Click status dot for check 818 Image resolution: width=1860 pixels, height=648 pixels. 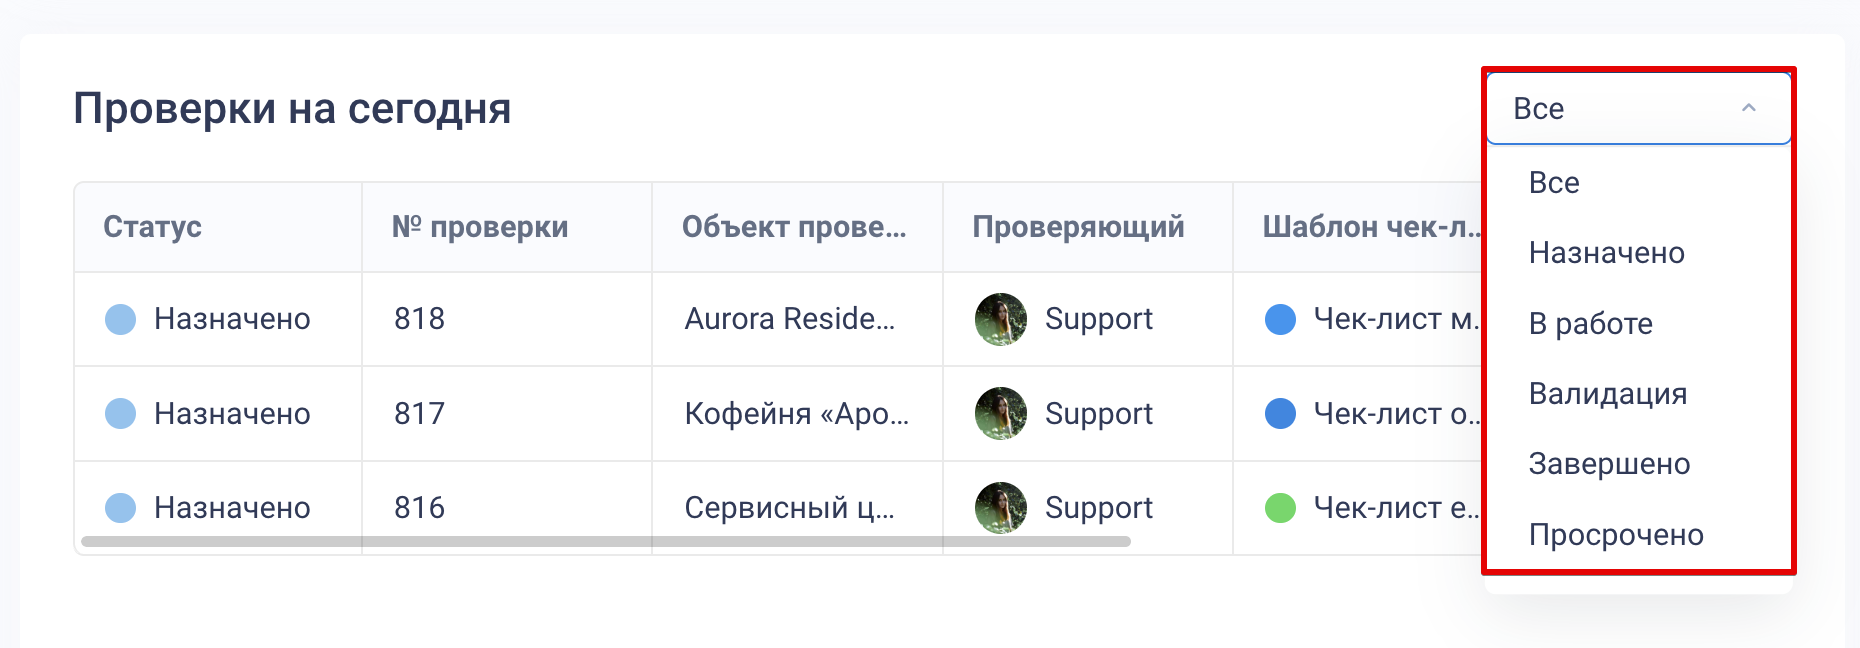click(121, 319)
